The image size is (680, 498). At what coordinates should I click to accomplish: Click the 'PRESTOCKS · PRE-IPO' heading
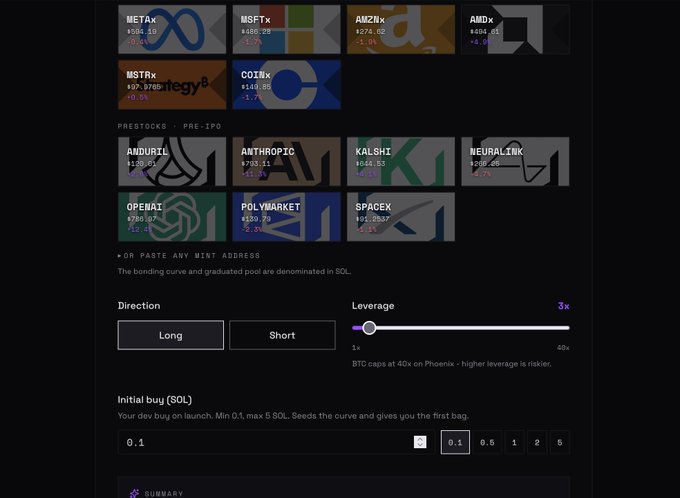click(x=169, y=126)
